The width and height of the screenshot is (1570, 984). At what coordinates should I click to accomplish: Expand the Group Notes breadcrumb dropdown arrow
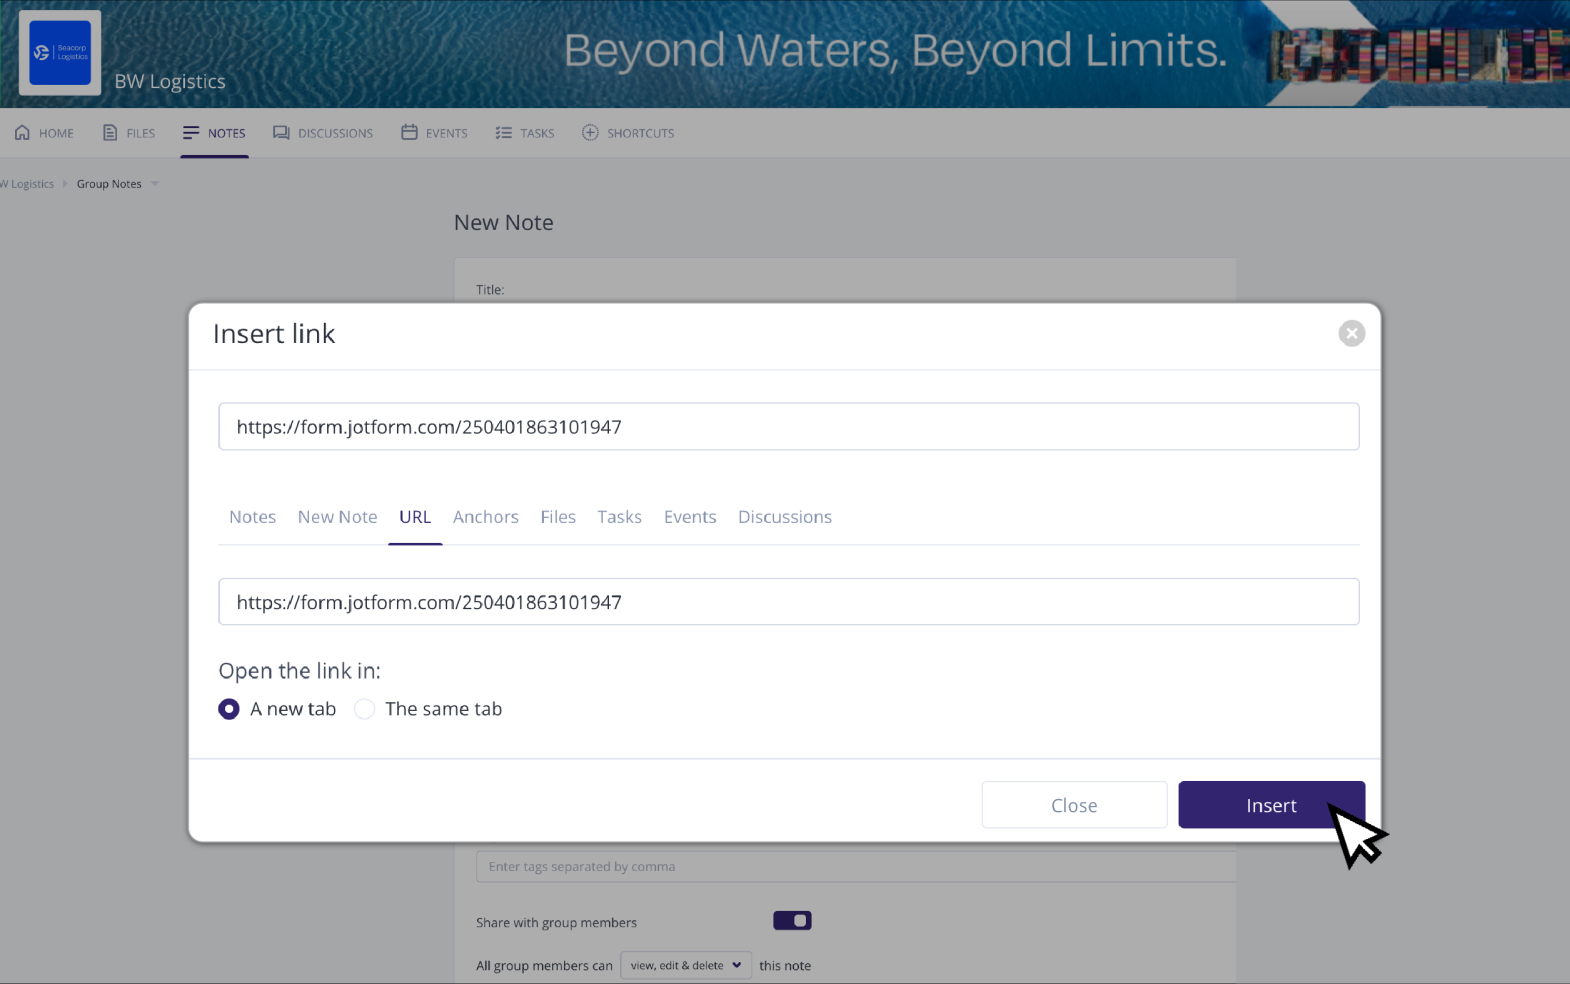pyautogui.click(x=155, y=184)
